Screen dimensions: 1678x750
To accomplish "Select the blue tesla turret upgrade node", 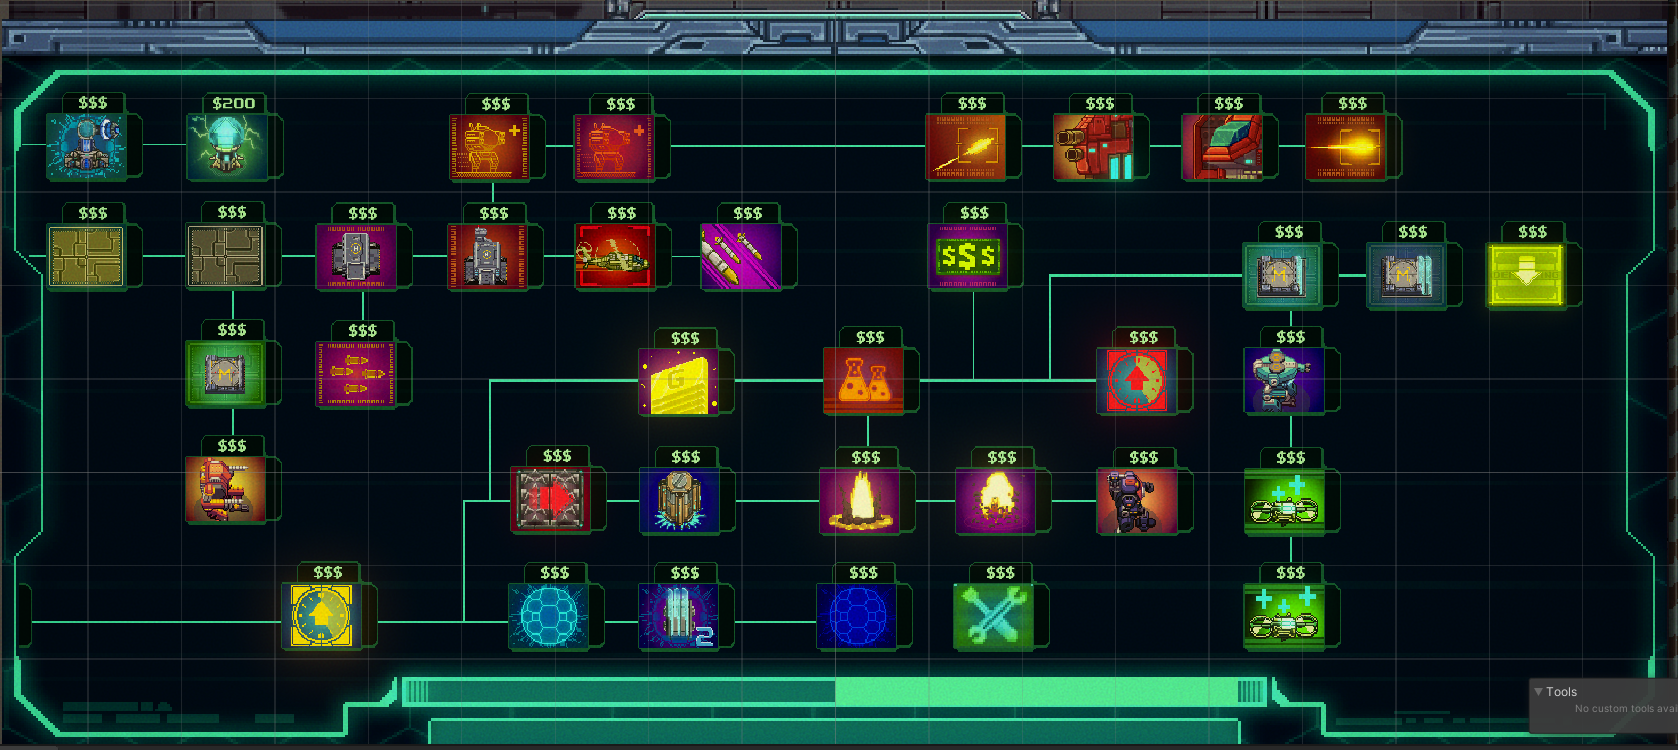I will pyautogui.click(x=87, y=146).
